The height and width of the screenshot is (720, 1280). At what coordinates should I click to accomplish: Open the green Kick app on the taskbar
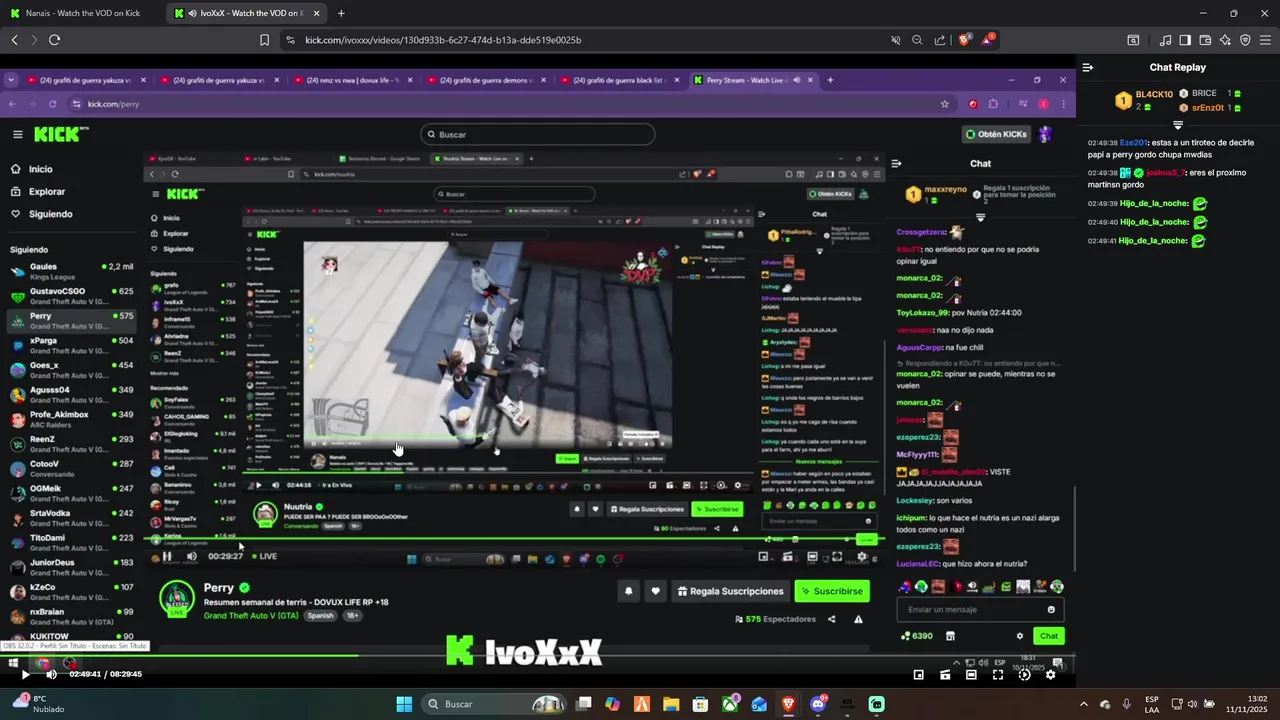[877, 704]
